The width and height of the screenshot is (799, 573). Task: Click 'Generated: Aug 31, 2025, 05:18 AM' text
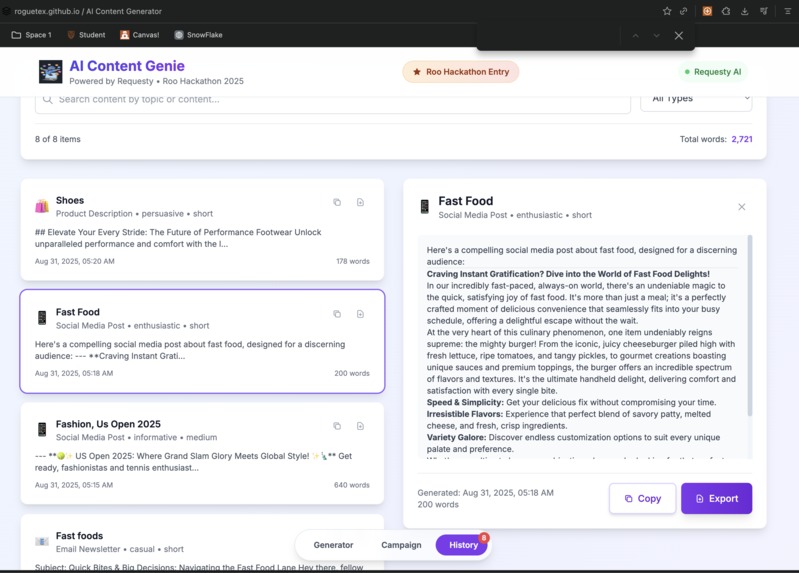(x=486, y=493)
